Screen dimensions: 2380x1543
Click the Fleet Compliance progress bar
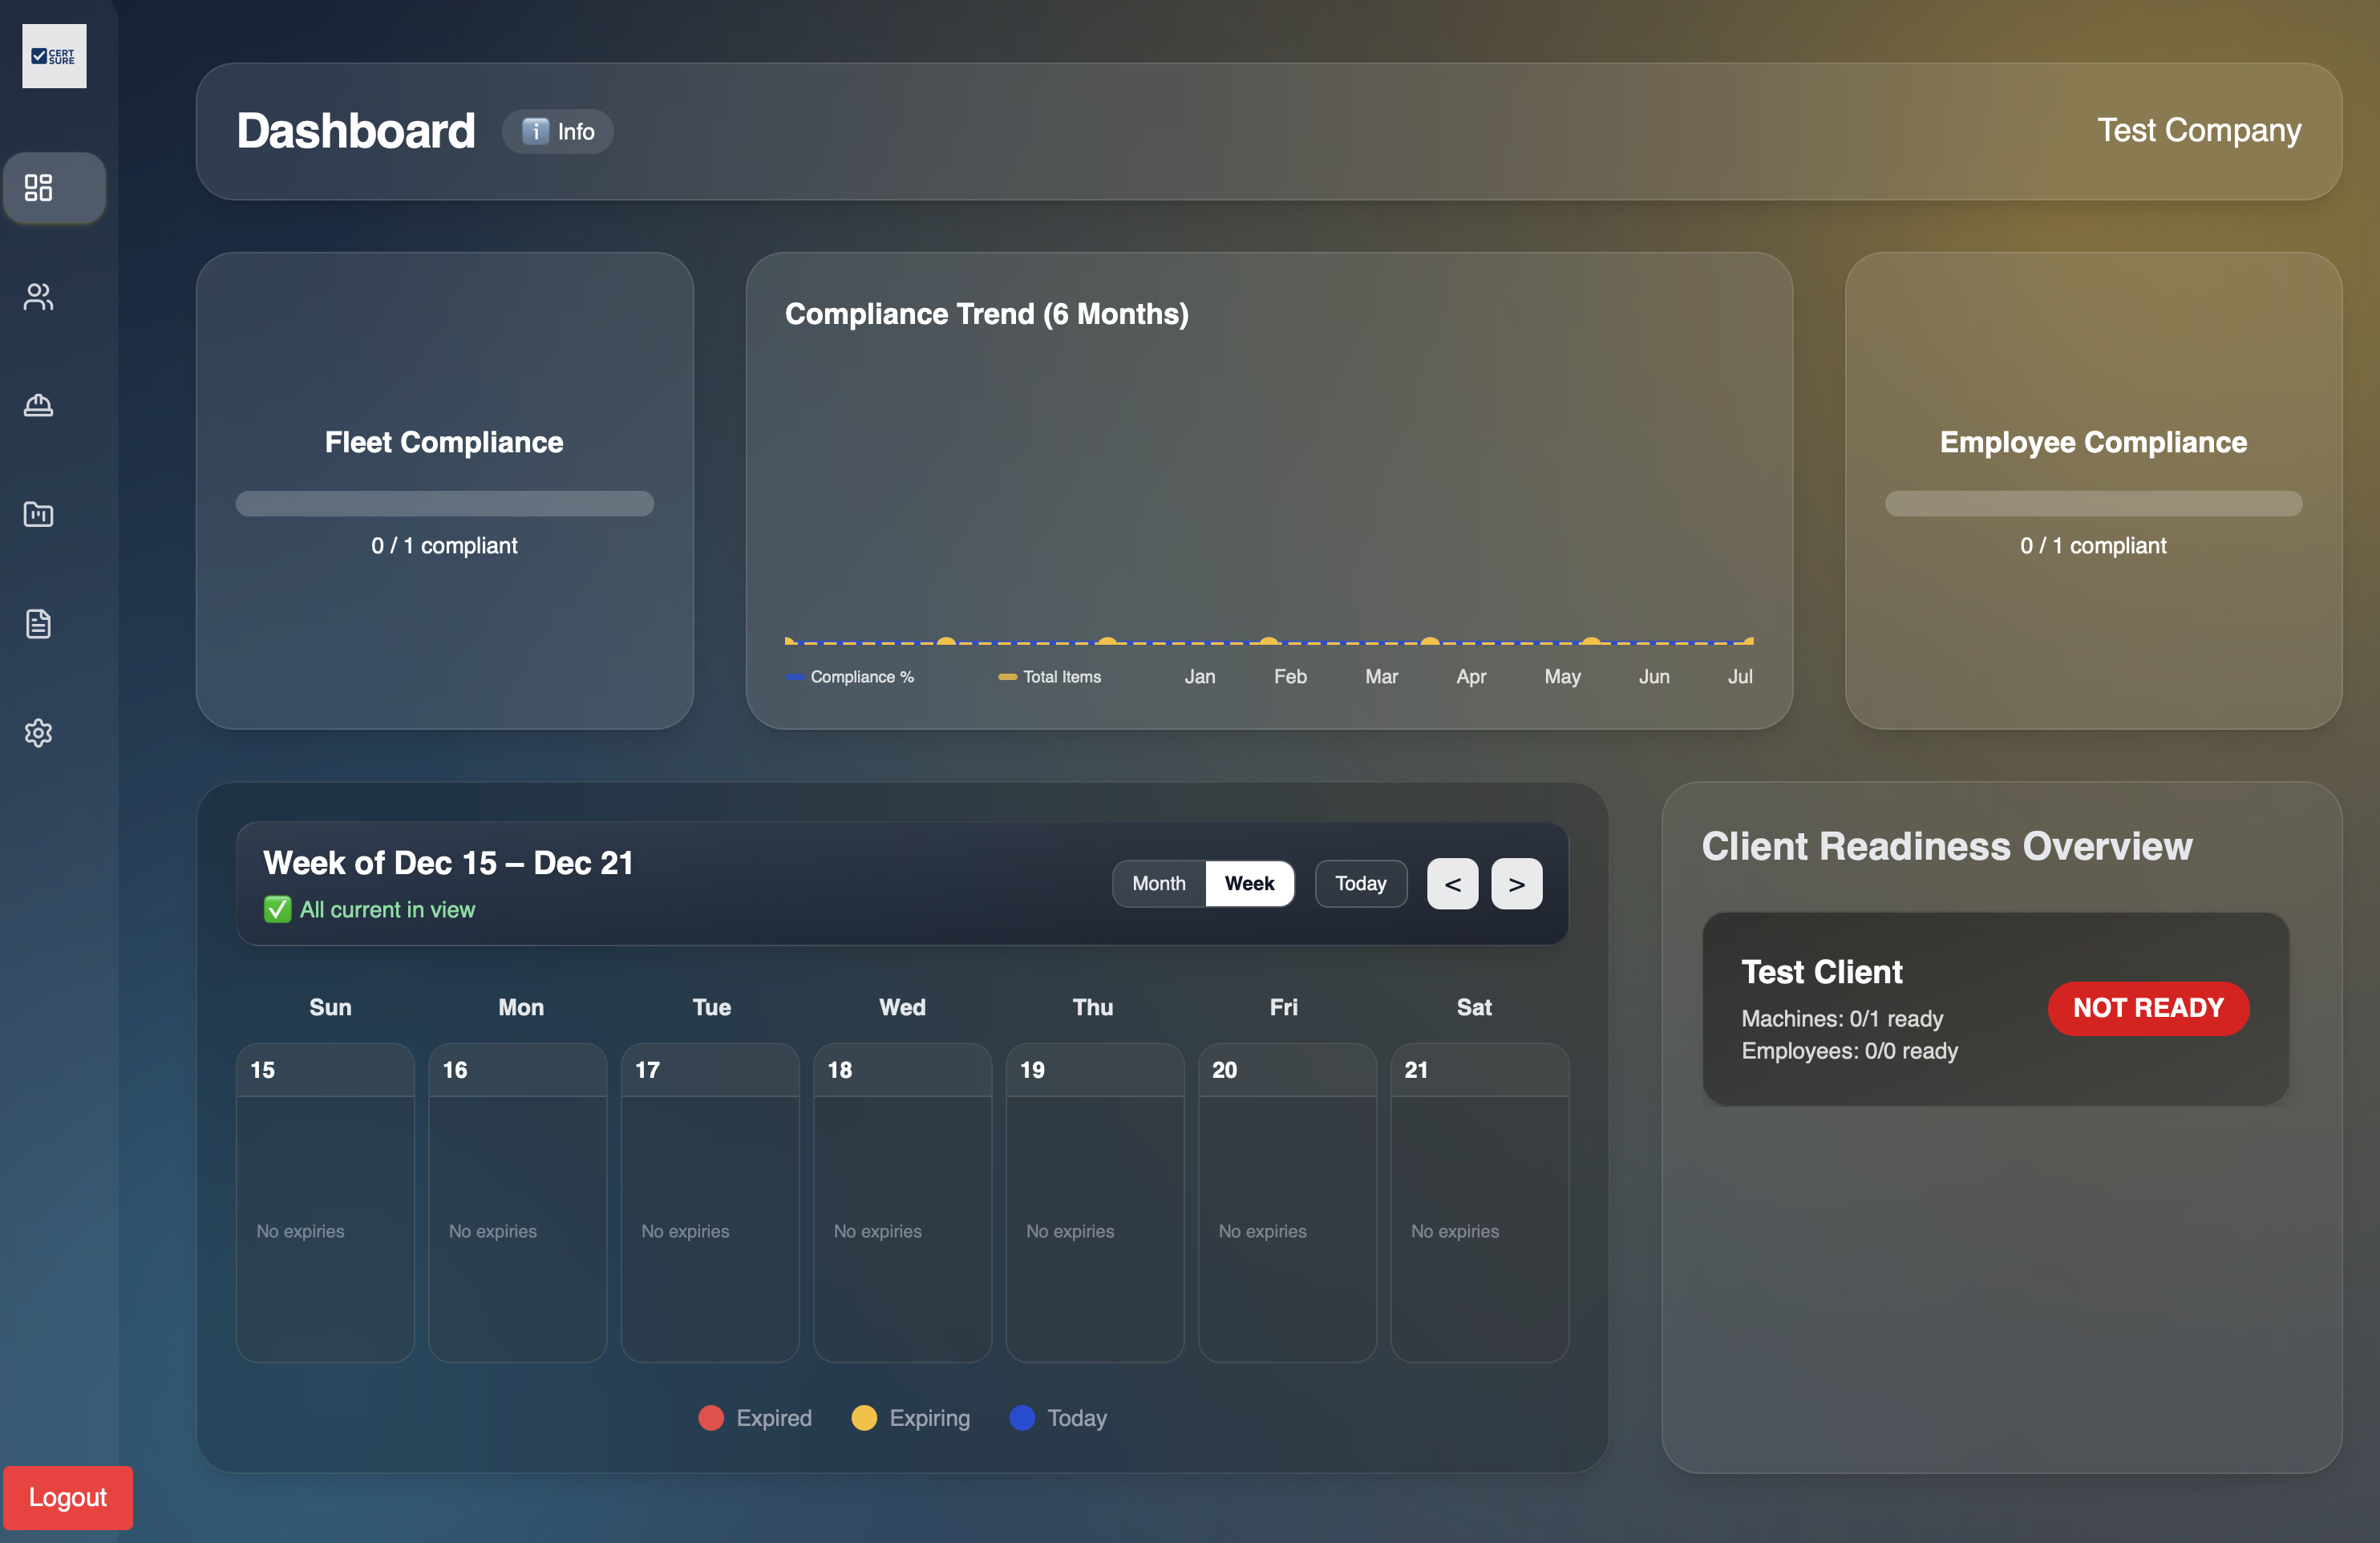tap(445, 503)
